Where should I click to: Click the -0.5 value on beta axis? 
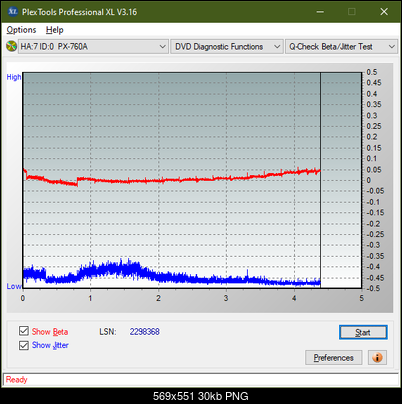tap(373, 288)
